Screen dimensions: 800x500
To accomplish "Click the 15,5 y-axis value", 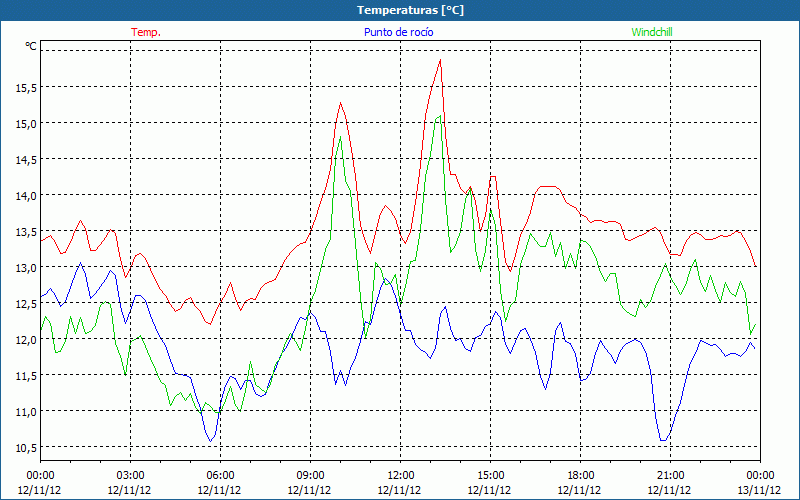I will pyautogui.click(x=26, y=88).
